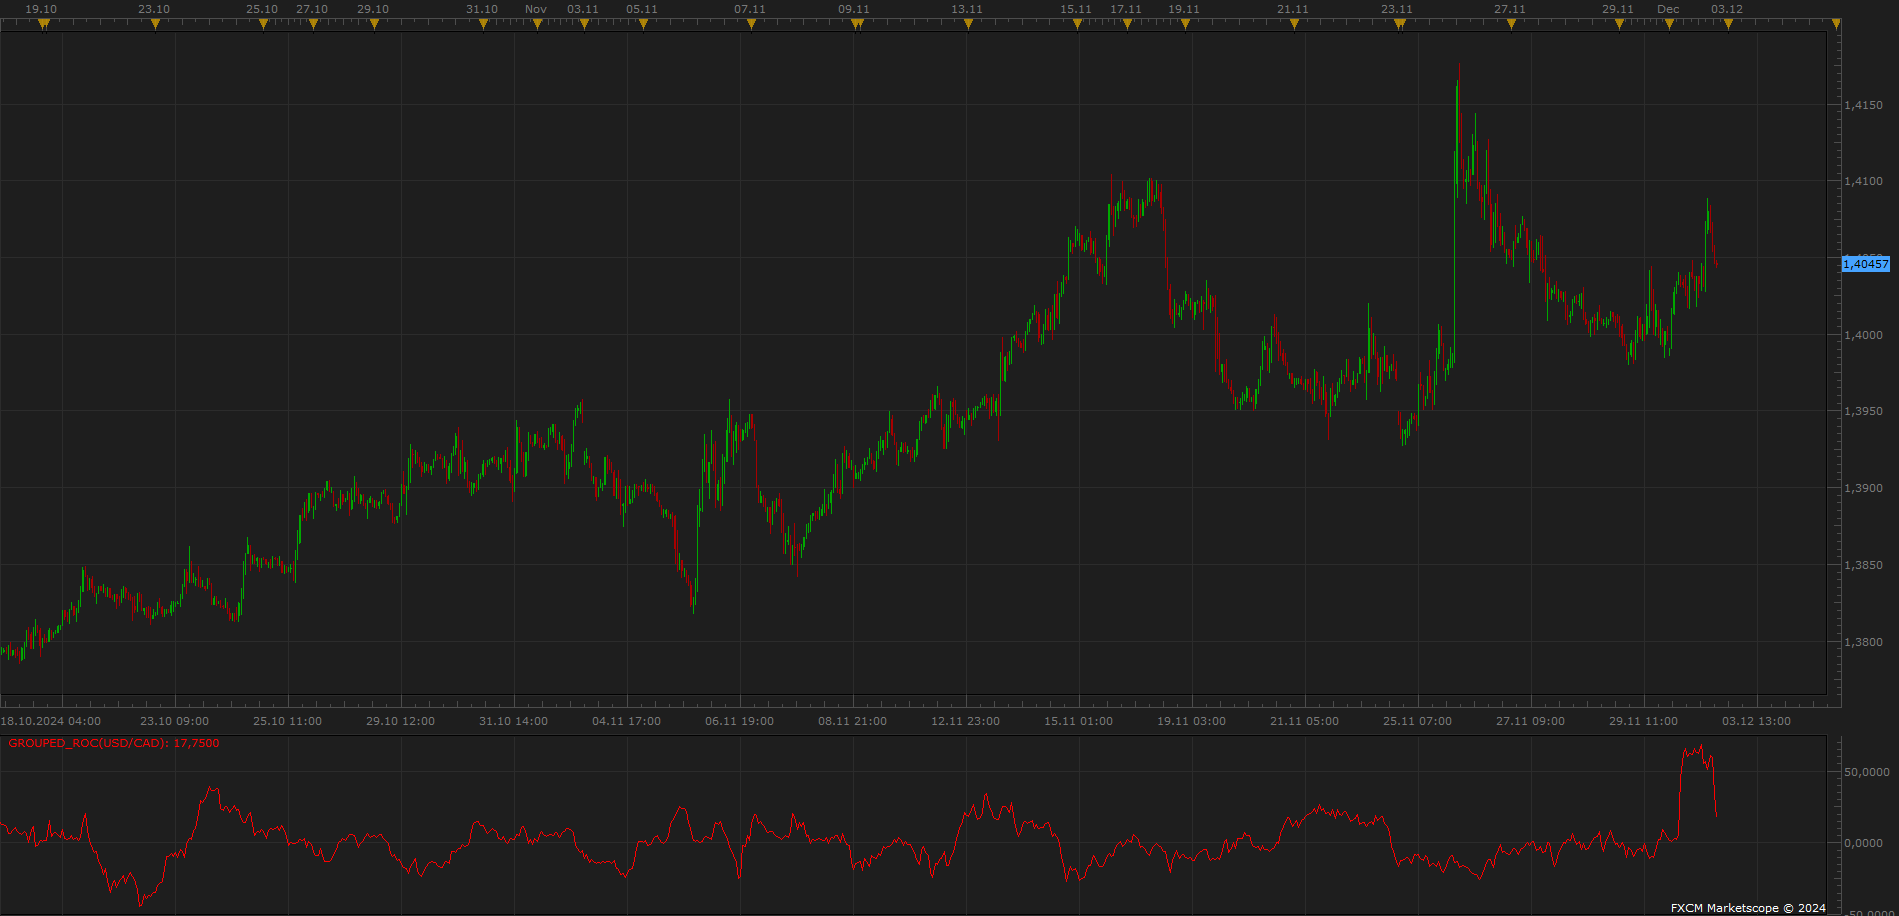Screen dimensions: 1899x916
Task: Select the Dec month marker triangle
Action: click(x=1669, y=25)
